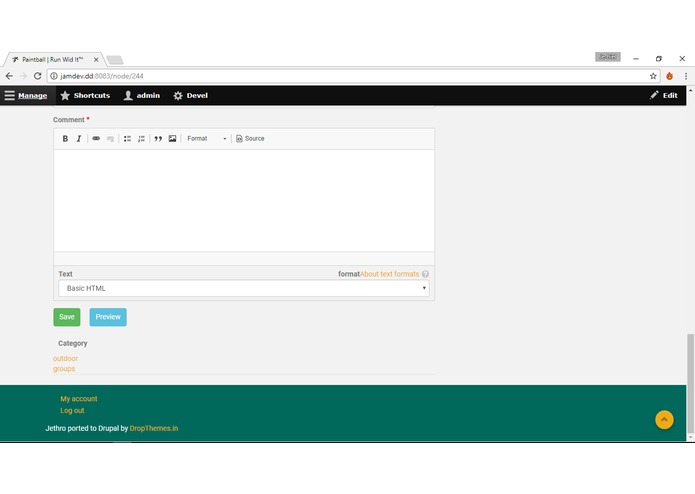This screenshot has width=695, height=494.
Task: Open a new browser tab
Action: pyautogui.click(x=115, y=60)
